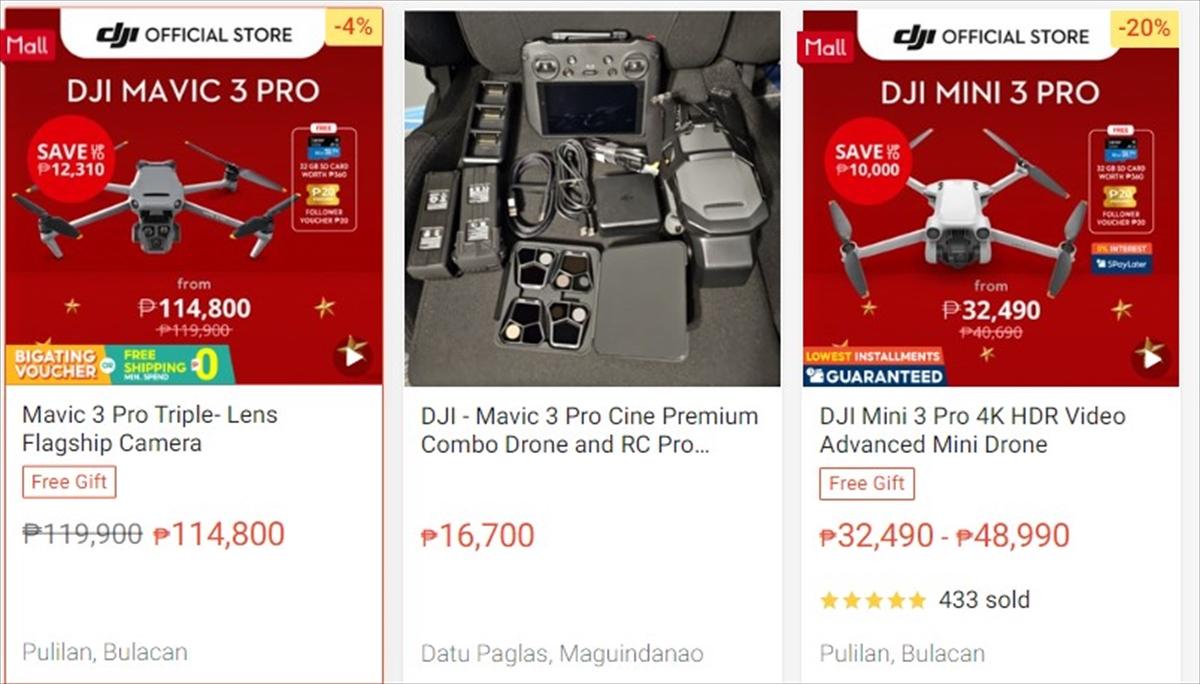1200x684 pixels.
Task: Click the Free Gift tag under Mavic 3 Pro
Action: (69, 482)
